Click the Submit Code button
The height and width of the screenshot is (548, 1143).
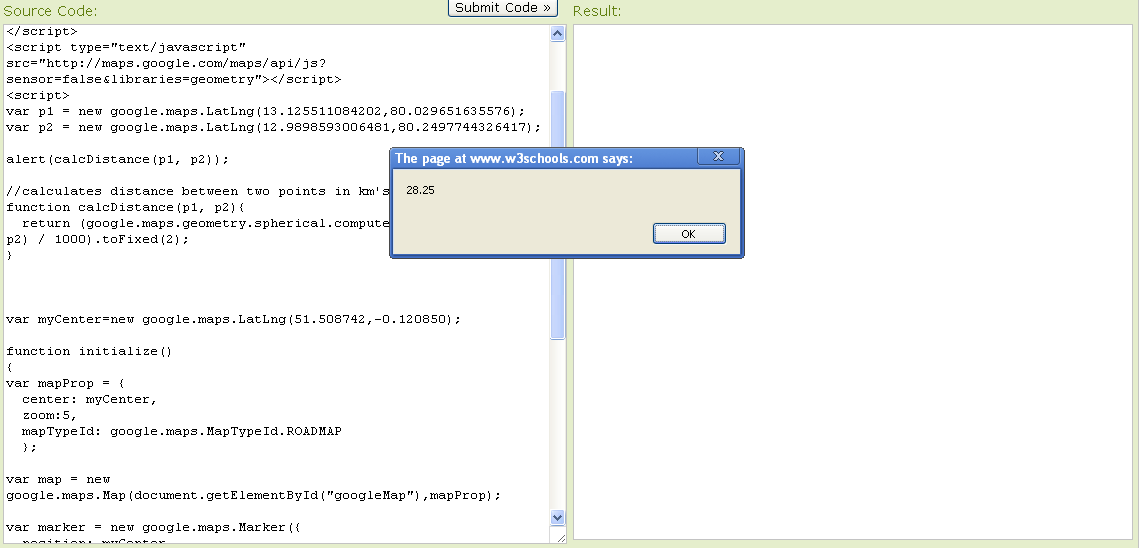502,7
